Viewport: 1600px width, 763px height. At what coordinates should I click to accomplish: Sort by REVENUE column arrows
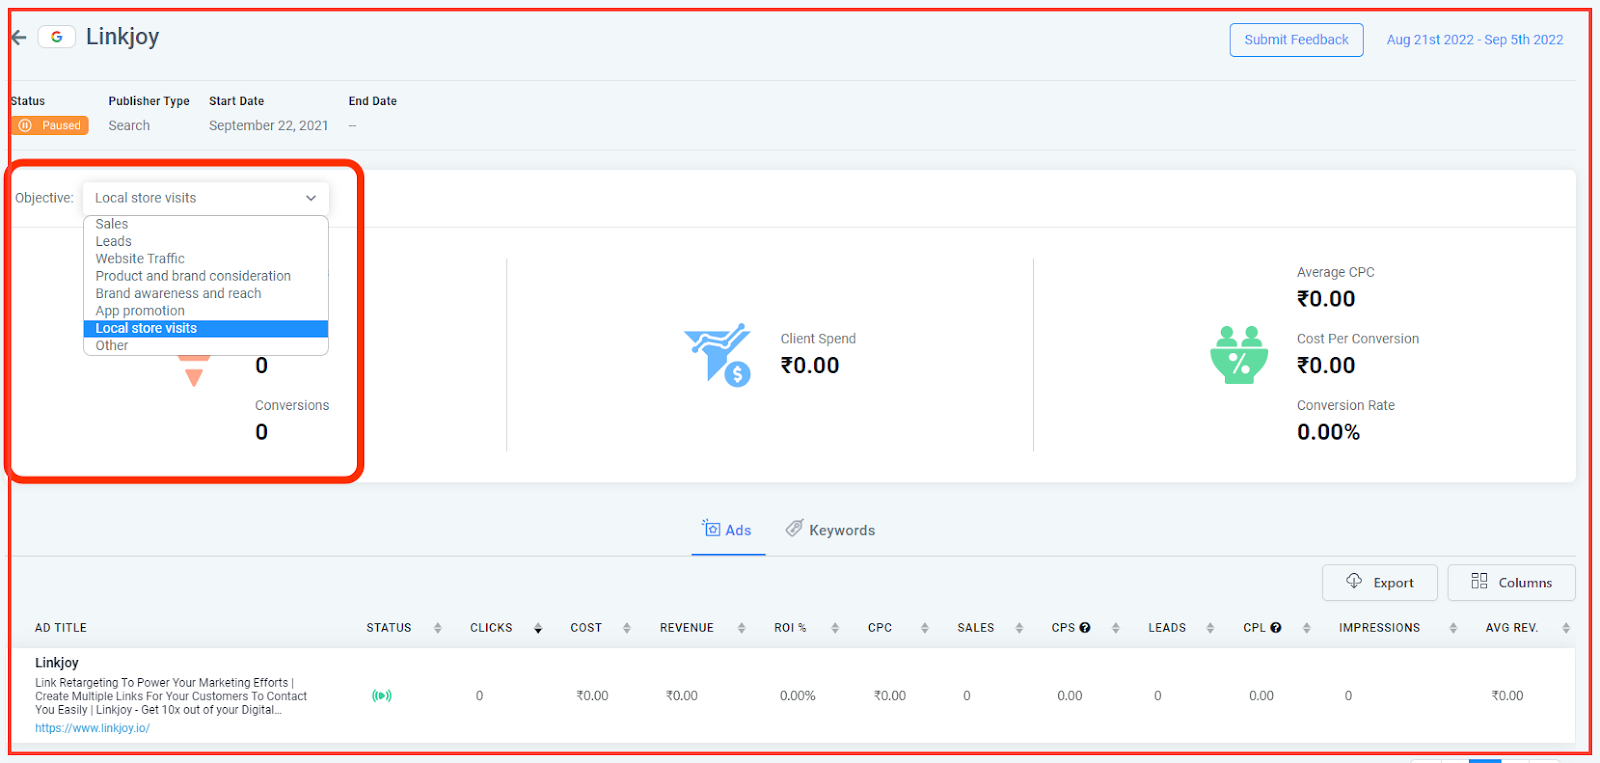tap(742, 628)
